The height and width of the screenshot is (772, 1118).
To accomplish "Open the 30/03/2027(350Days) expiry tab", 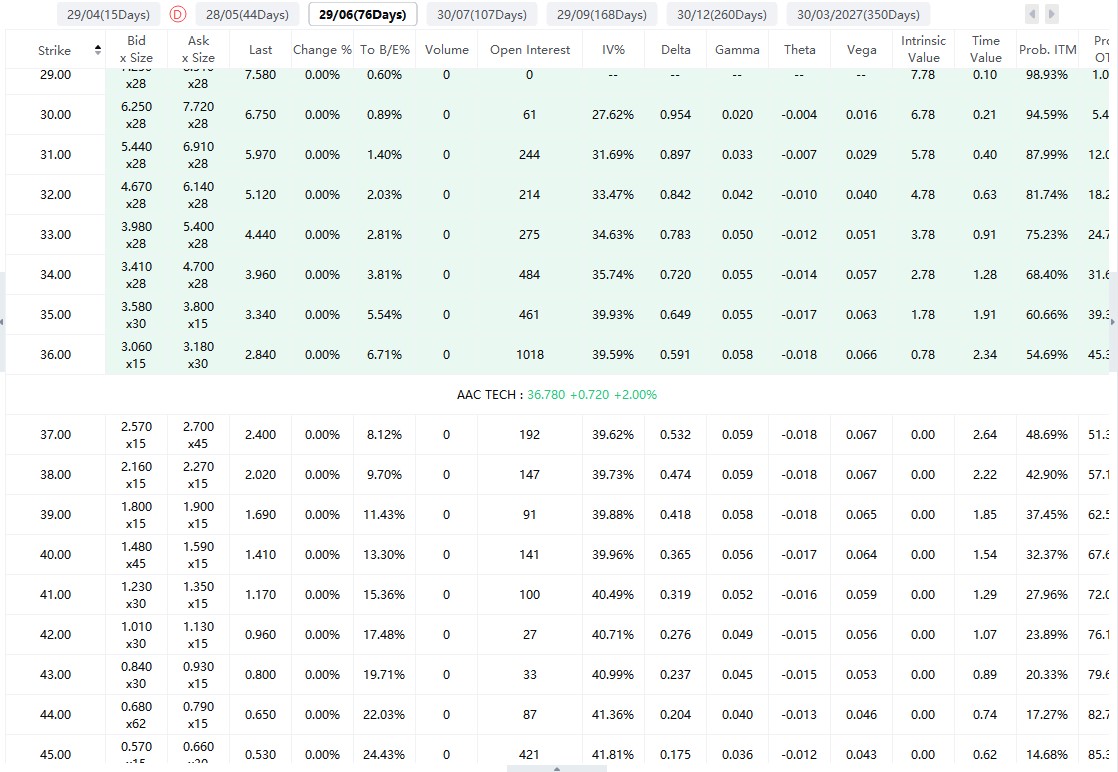I will pyautogui.click(x=858, y=14).
